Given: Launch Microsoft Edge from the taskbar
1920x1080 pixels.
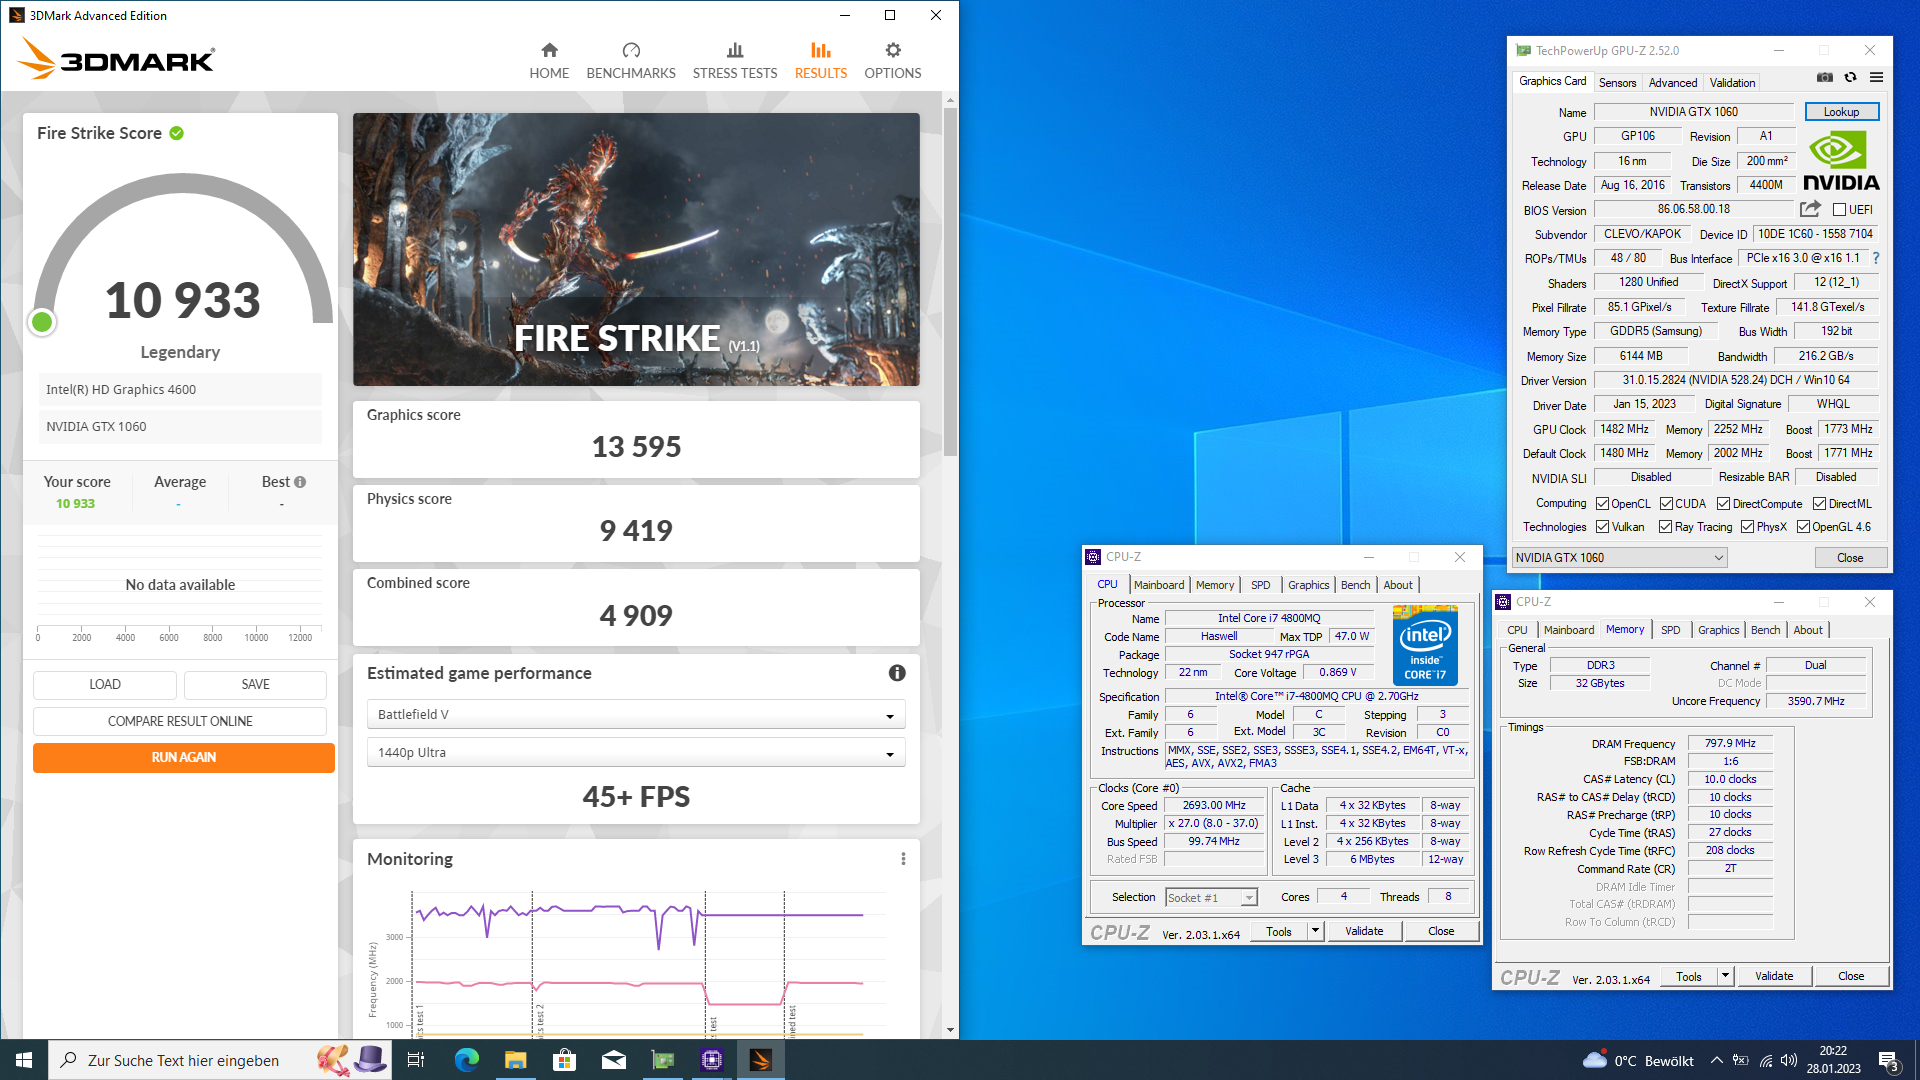Looking at the screenshot, I should 466,1060.
